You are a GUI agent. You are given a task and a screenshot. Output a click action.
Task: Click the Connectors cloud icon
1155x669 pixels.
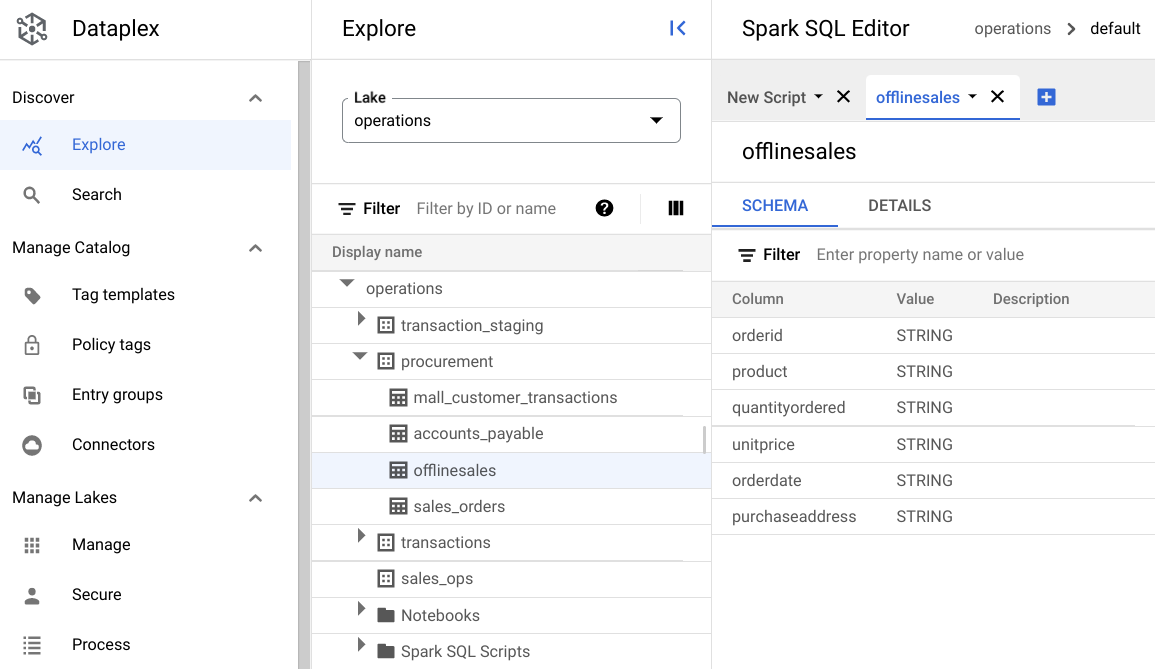[32, 445]
